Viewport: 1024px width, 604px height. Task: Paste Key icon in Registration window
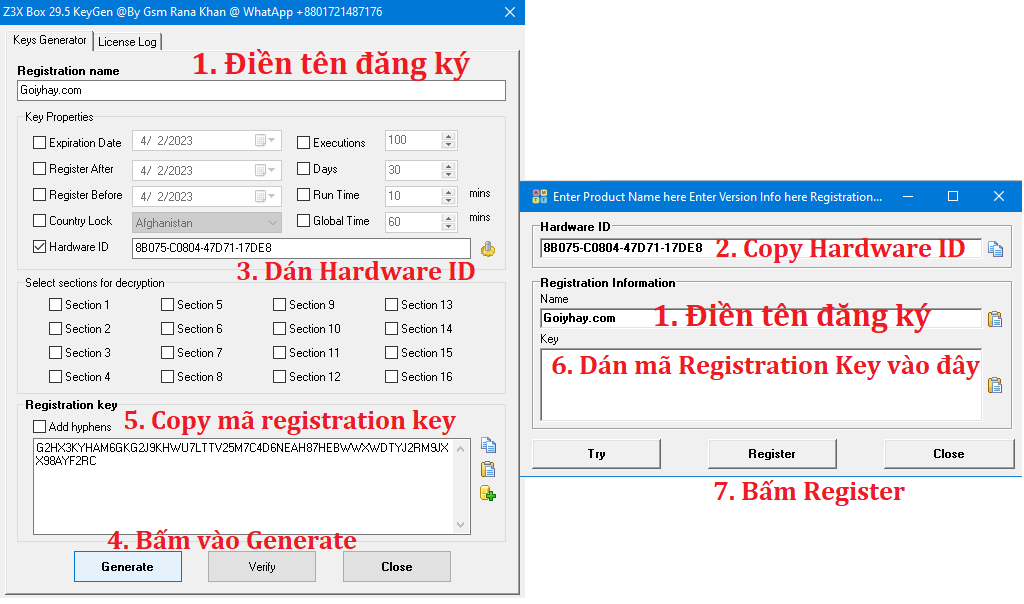[995, 385]
